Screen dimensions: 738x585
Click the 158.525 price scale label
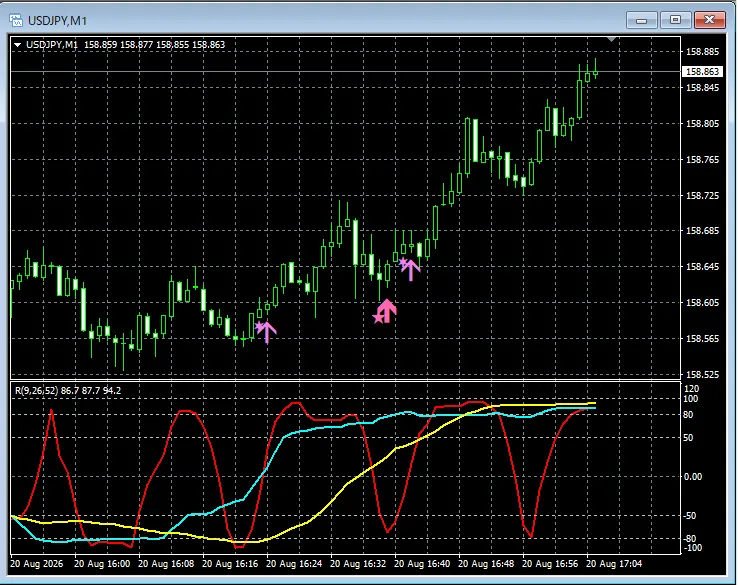[702, 375]
